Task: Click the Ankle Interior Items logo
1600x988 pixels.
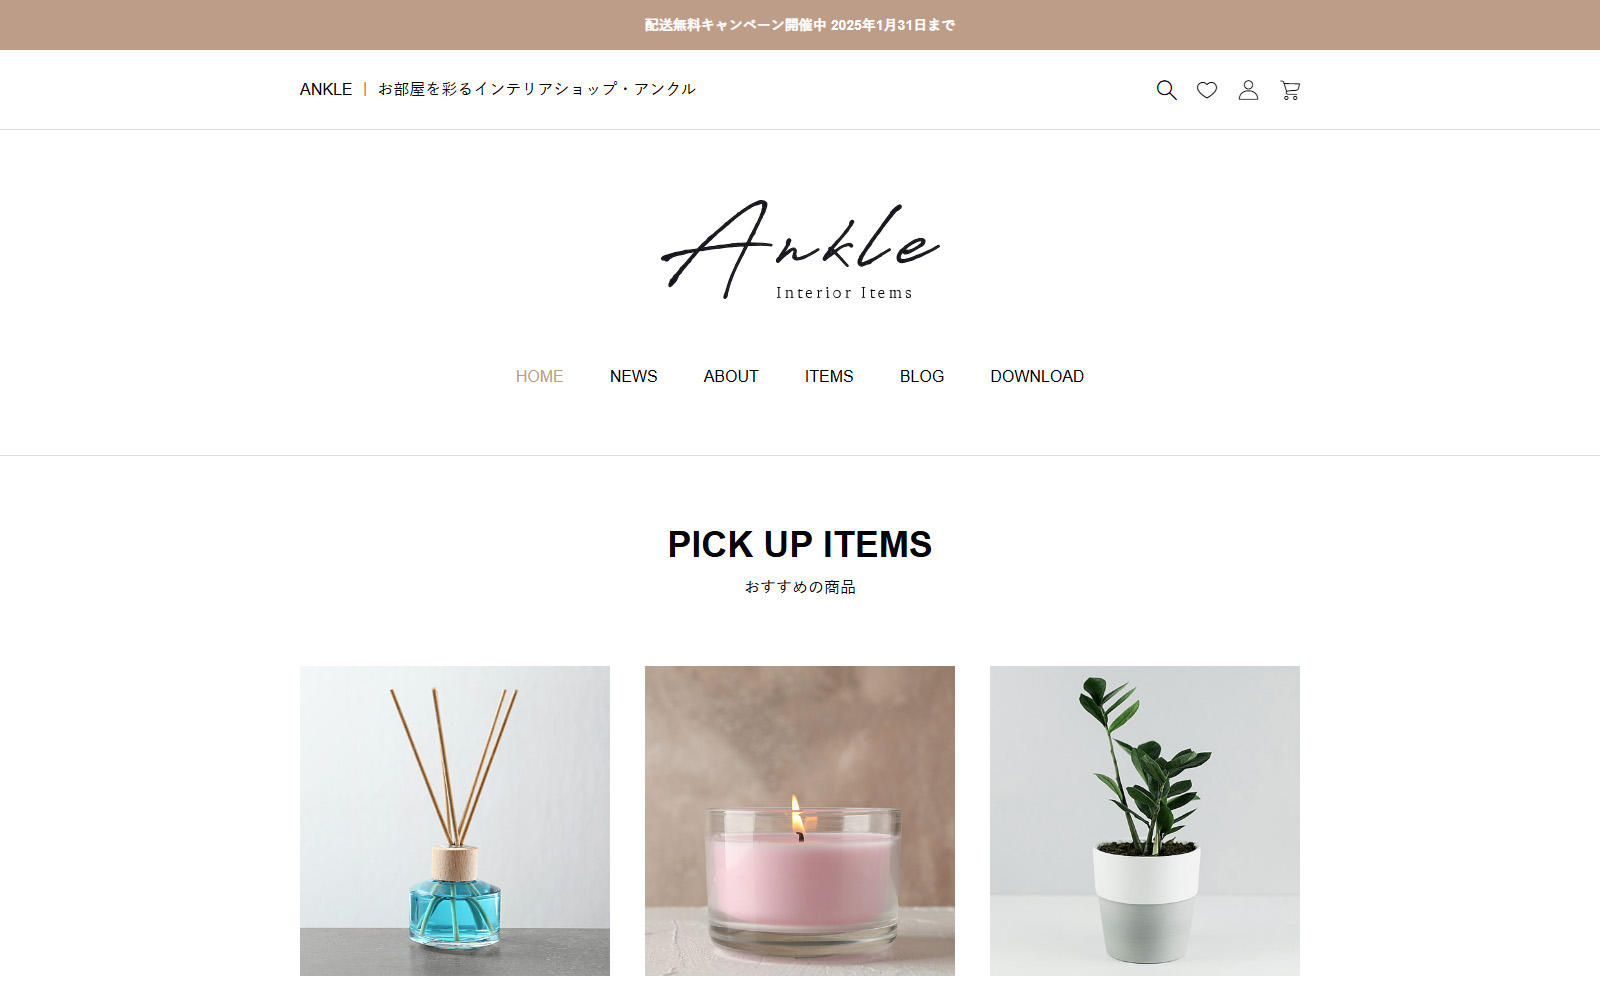Action: [x=800, y=250]
